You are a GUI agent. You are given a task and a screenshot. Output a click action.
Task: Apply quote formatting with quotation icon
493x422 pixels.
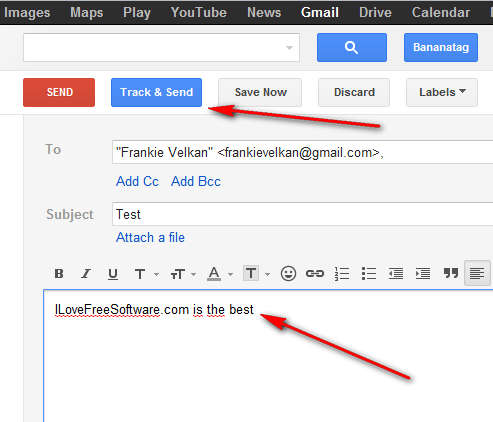pyautogui.click(x=451, y=273)
